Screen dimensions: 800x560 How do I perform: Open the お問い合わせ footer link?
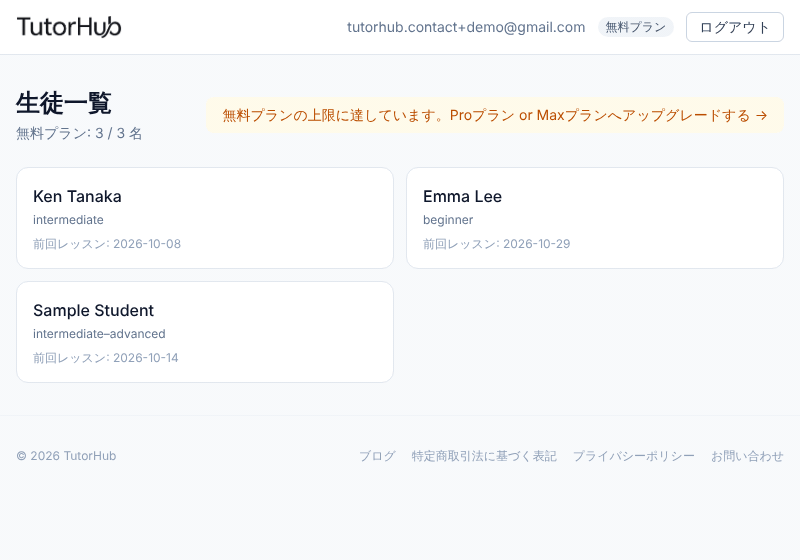[x=747, y=456]
